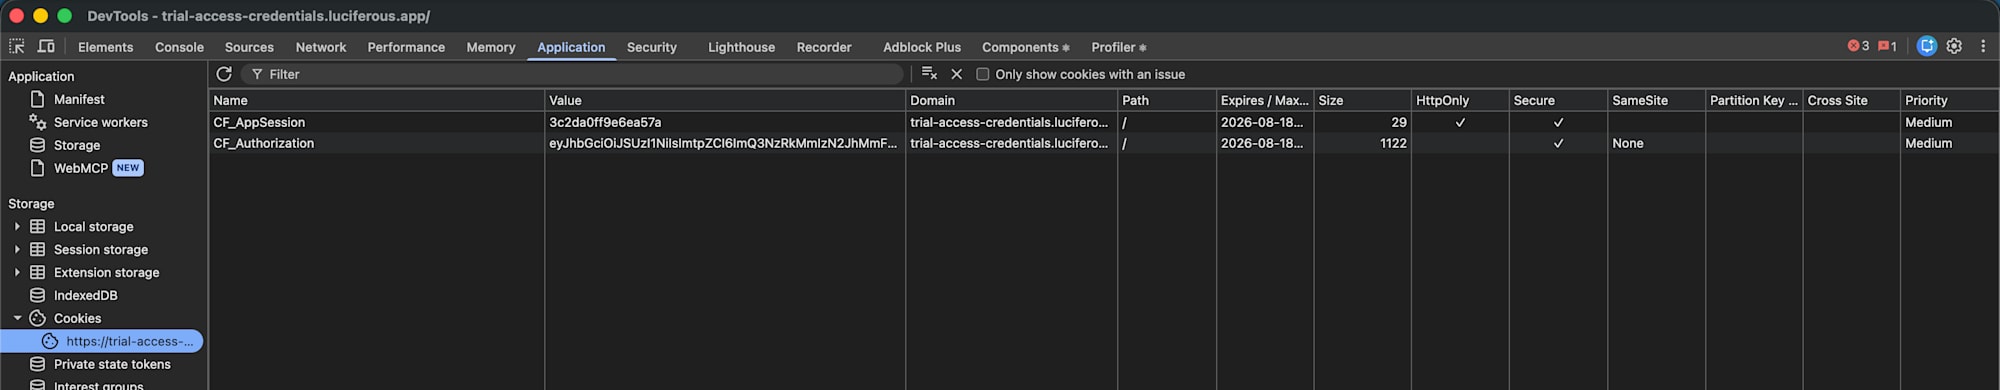Switch to the Sources tab
This screenshot has height=390, width=2000.
(x=249, y=47)
